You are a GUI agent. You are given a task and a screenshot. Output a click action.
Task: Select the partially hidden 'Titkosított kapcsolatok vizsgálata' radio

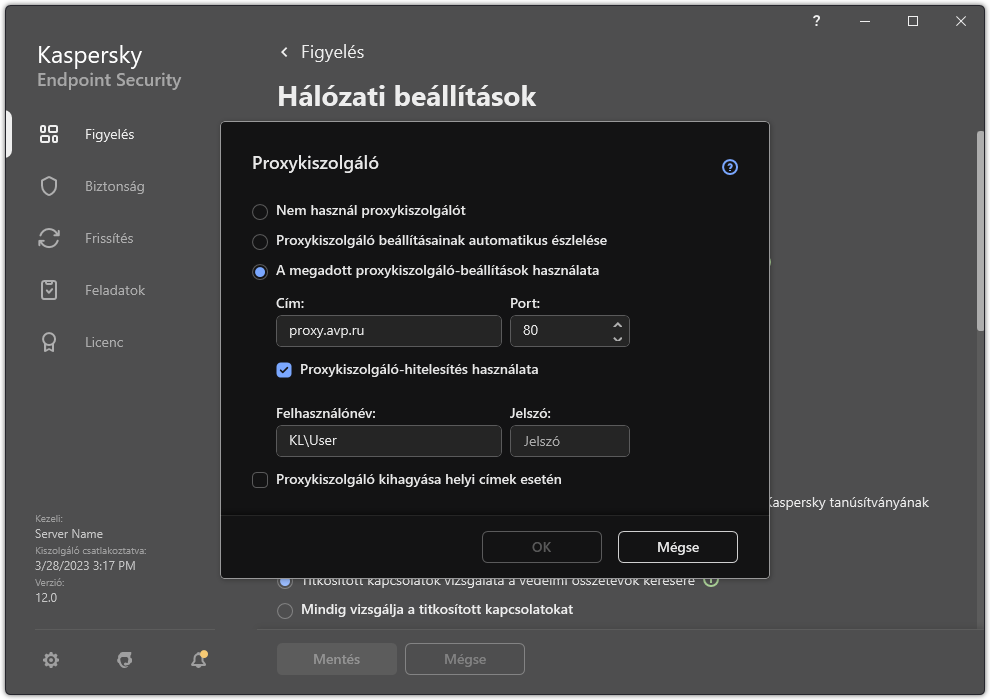285,582
